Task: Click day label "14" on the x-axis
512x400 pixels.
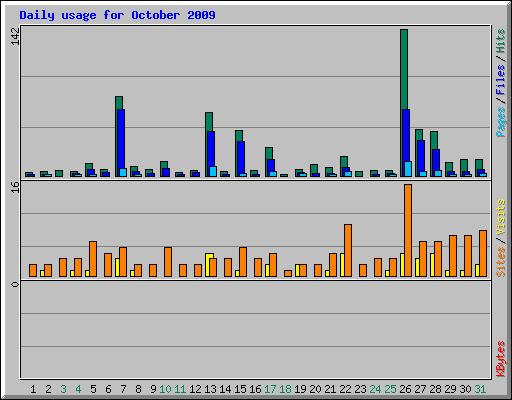Action: tap(225, 389)
